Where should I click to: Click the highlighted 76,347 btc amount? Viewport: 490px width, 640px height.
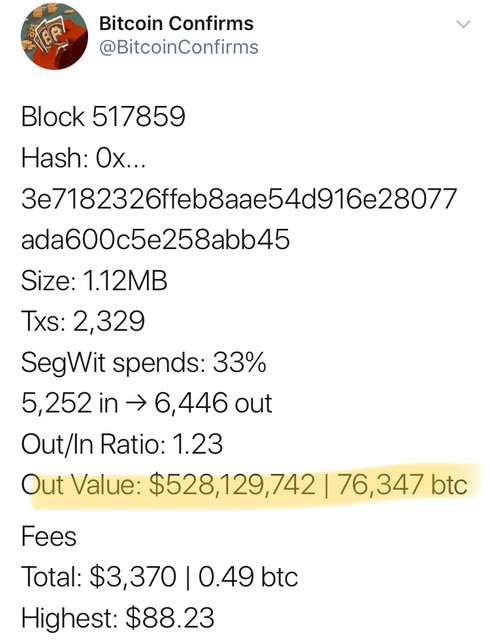coord(402,486)
